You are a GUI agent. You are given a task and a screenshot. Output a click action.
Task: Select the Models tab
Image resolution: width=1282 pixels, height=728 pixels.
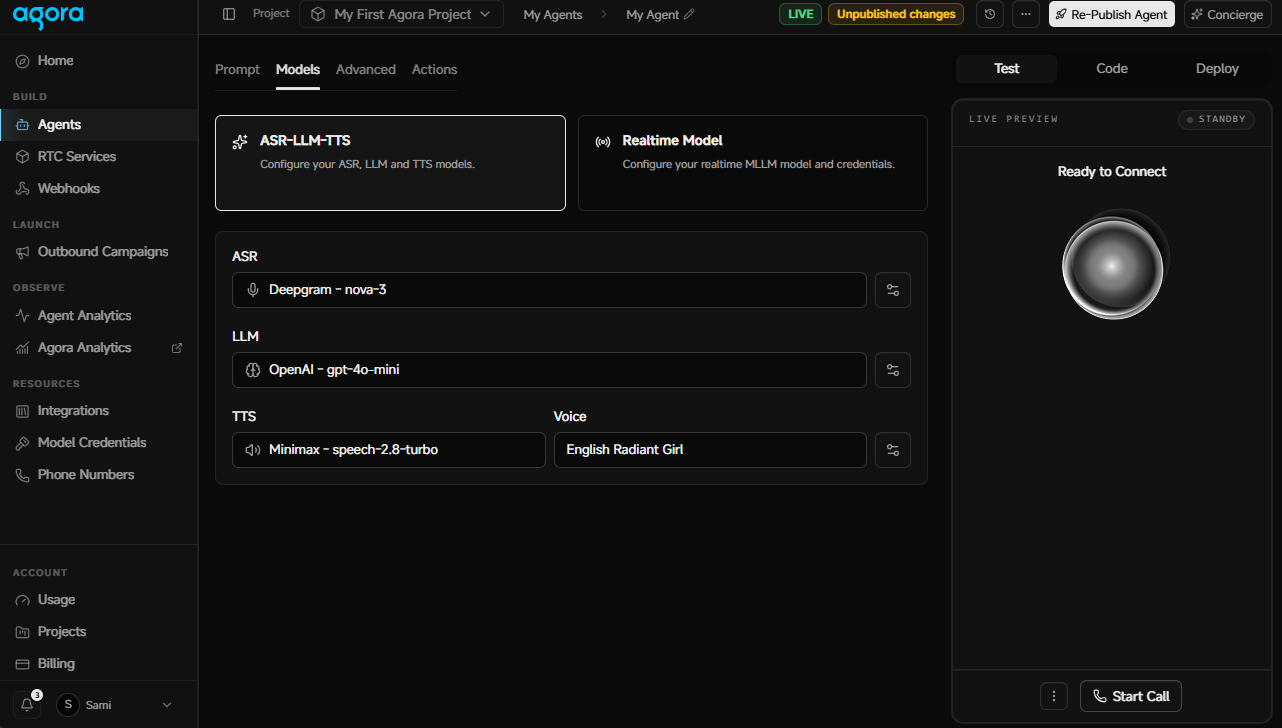pos(298,69)
